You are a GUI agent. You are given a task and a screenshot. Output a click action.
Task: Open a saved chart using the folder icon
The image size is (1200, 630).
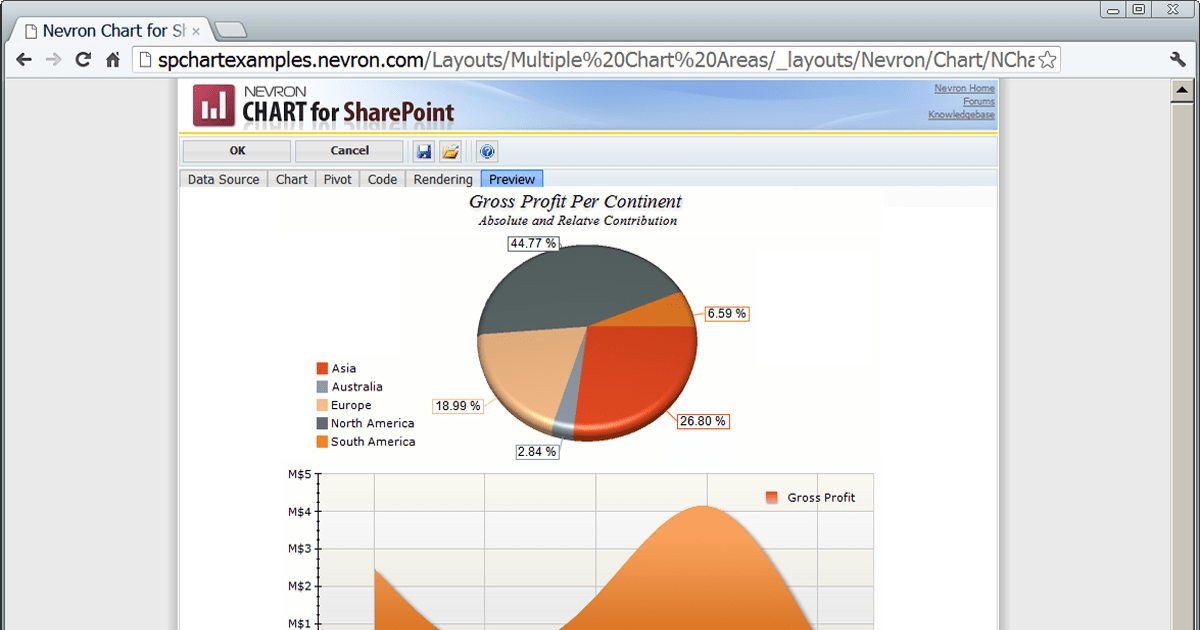(x=452, y=151)
